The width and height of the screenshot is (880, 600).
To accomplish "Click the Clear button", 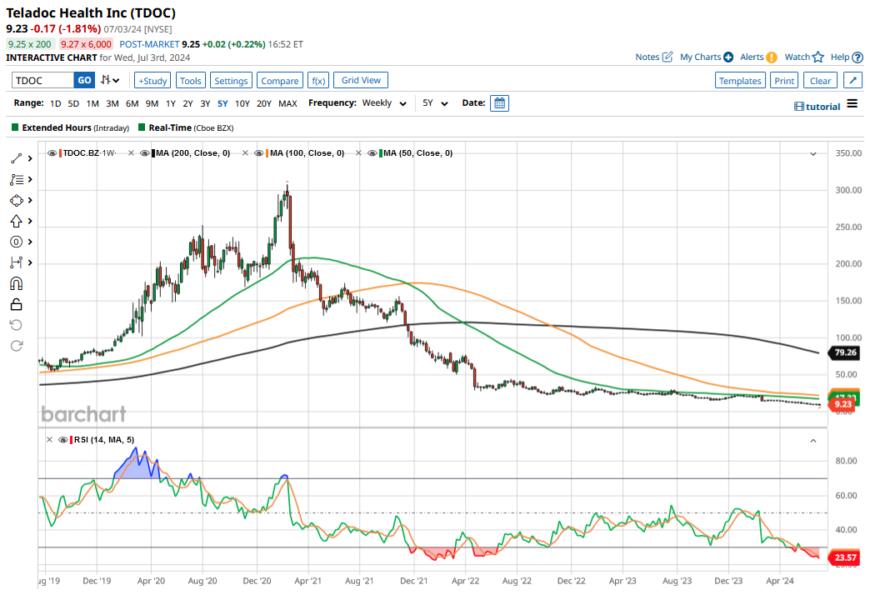I will pyautogui.click(x=820, y=80).
